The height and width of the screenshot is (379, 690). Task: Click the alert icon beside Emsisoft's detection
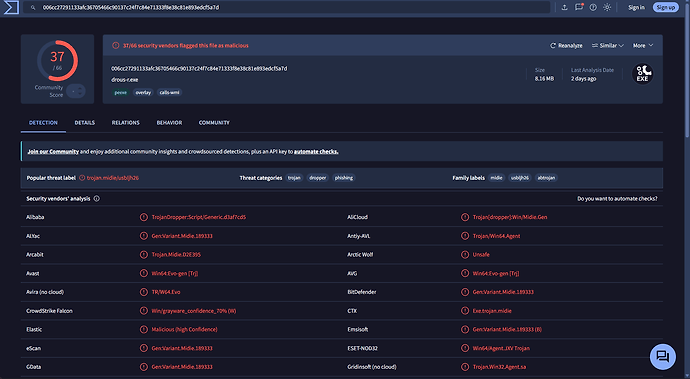coord(465,329)
